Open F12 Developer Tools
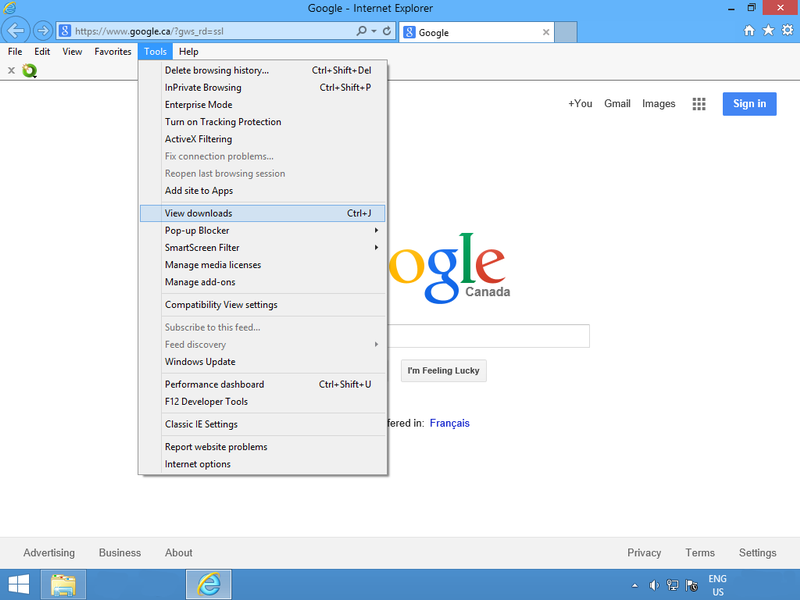Screen dimensions: 800x600 click(263, 402)
